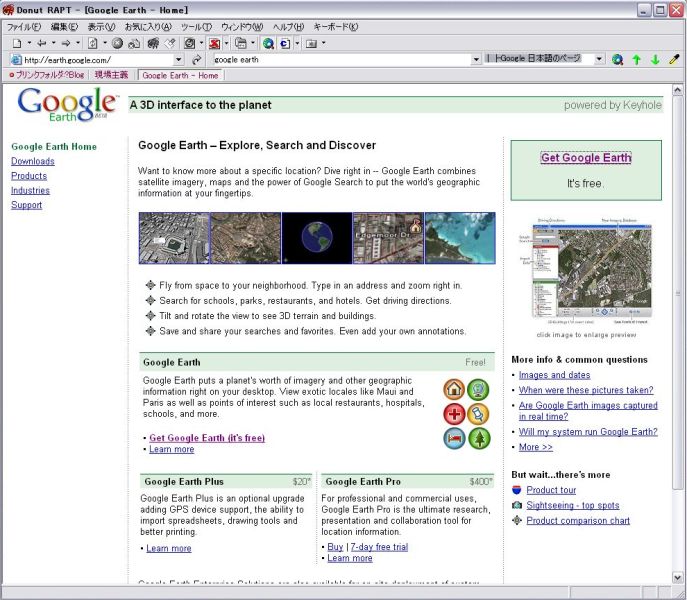
Task: Click the page's vertical scrollbar thumb
Action: tap(677, 294)
